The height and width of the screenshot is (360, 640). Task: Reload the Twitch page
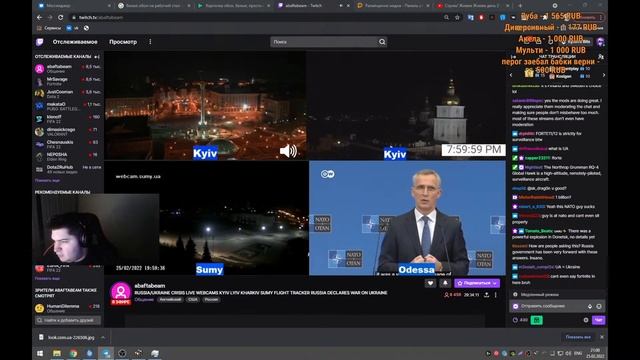click(x=60, y=18)
